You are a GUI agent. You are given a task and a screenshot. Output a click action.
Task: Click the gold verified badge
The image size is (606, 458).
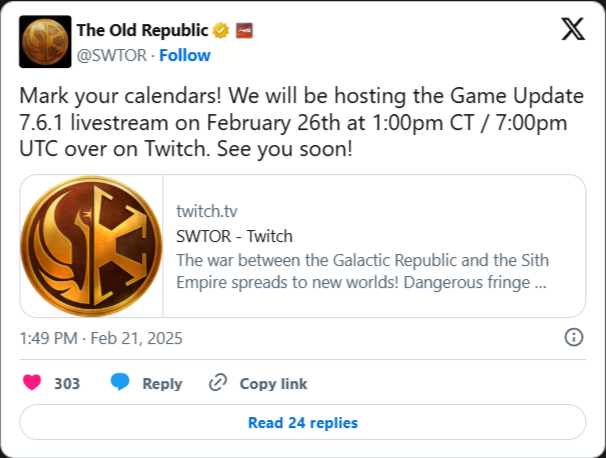point(221,31)
